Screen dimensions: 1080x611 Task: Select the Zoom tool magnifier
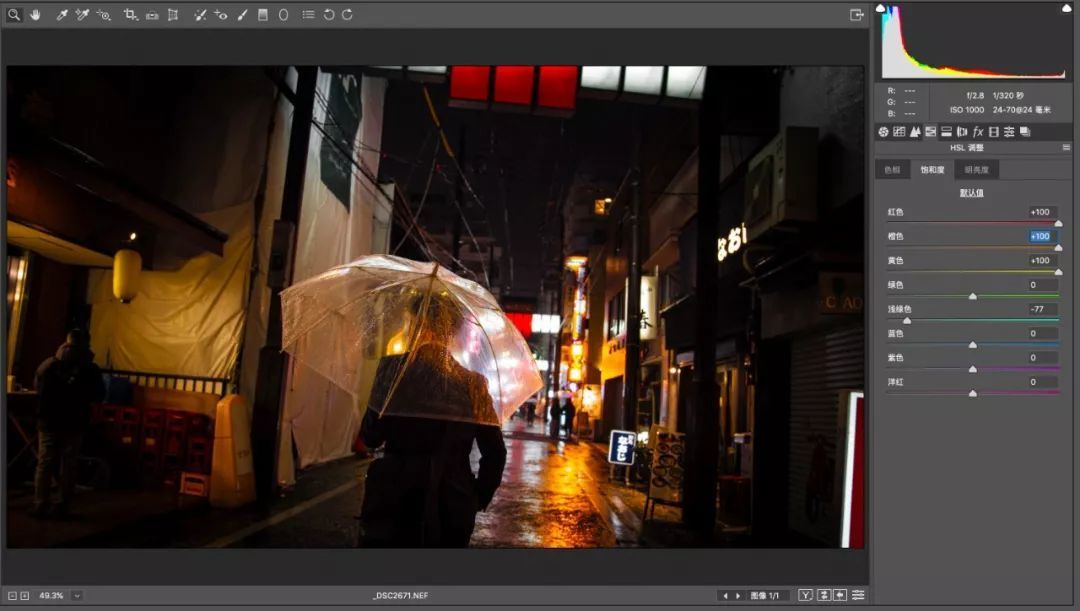click(x=14, y=14)
